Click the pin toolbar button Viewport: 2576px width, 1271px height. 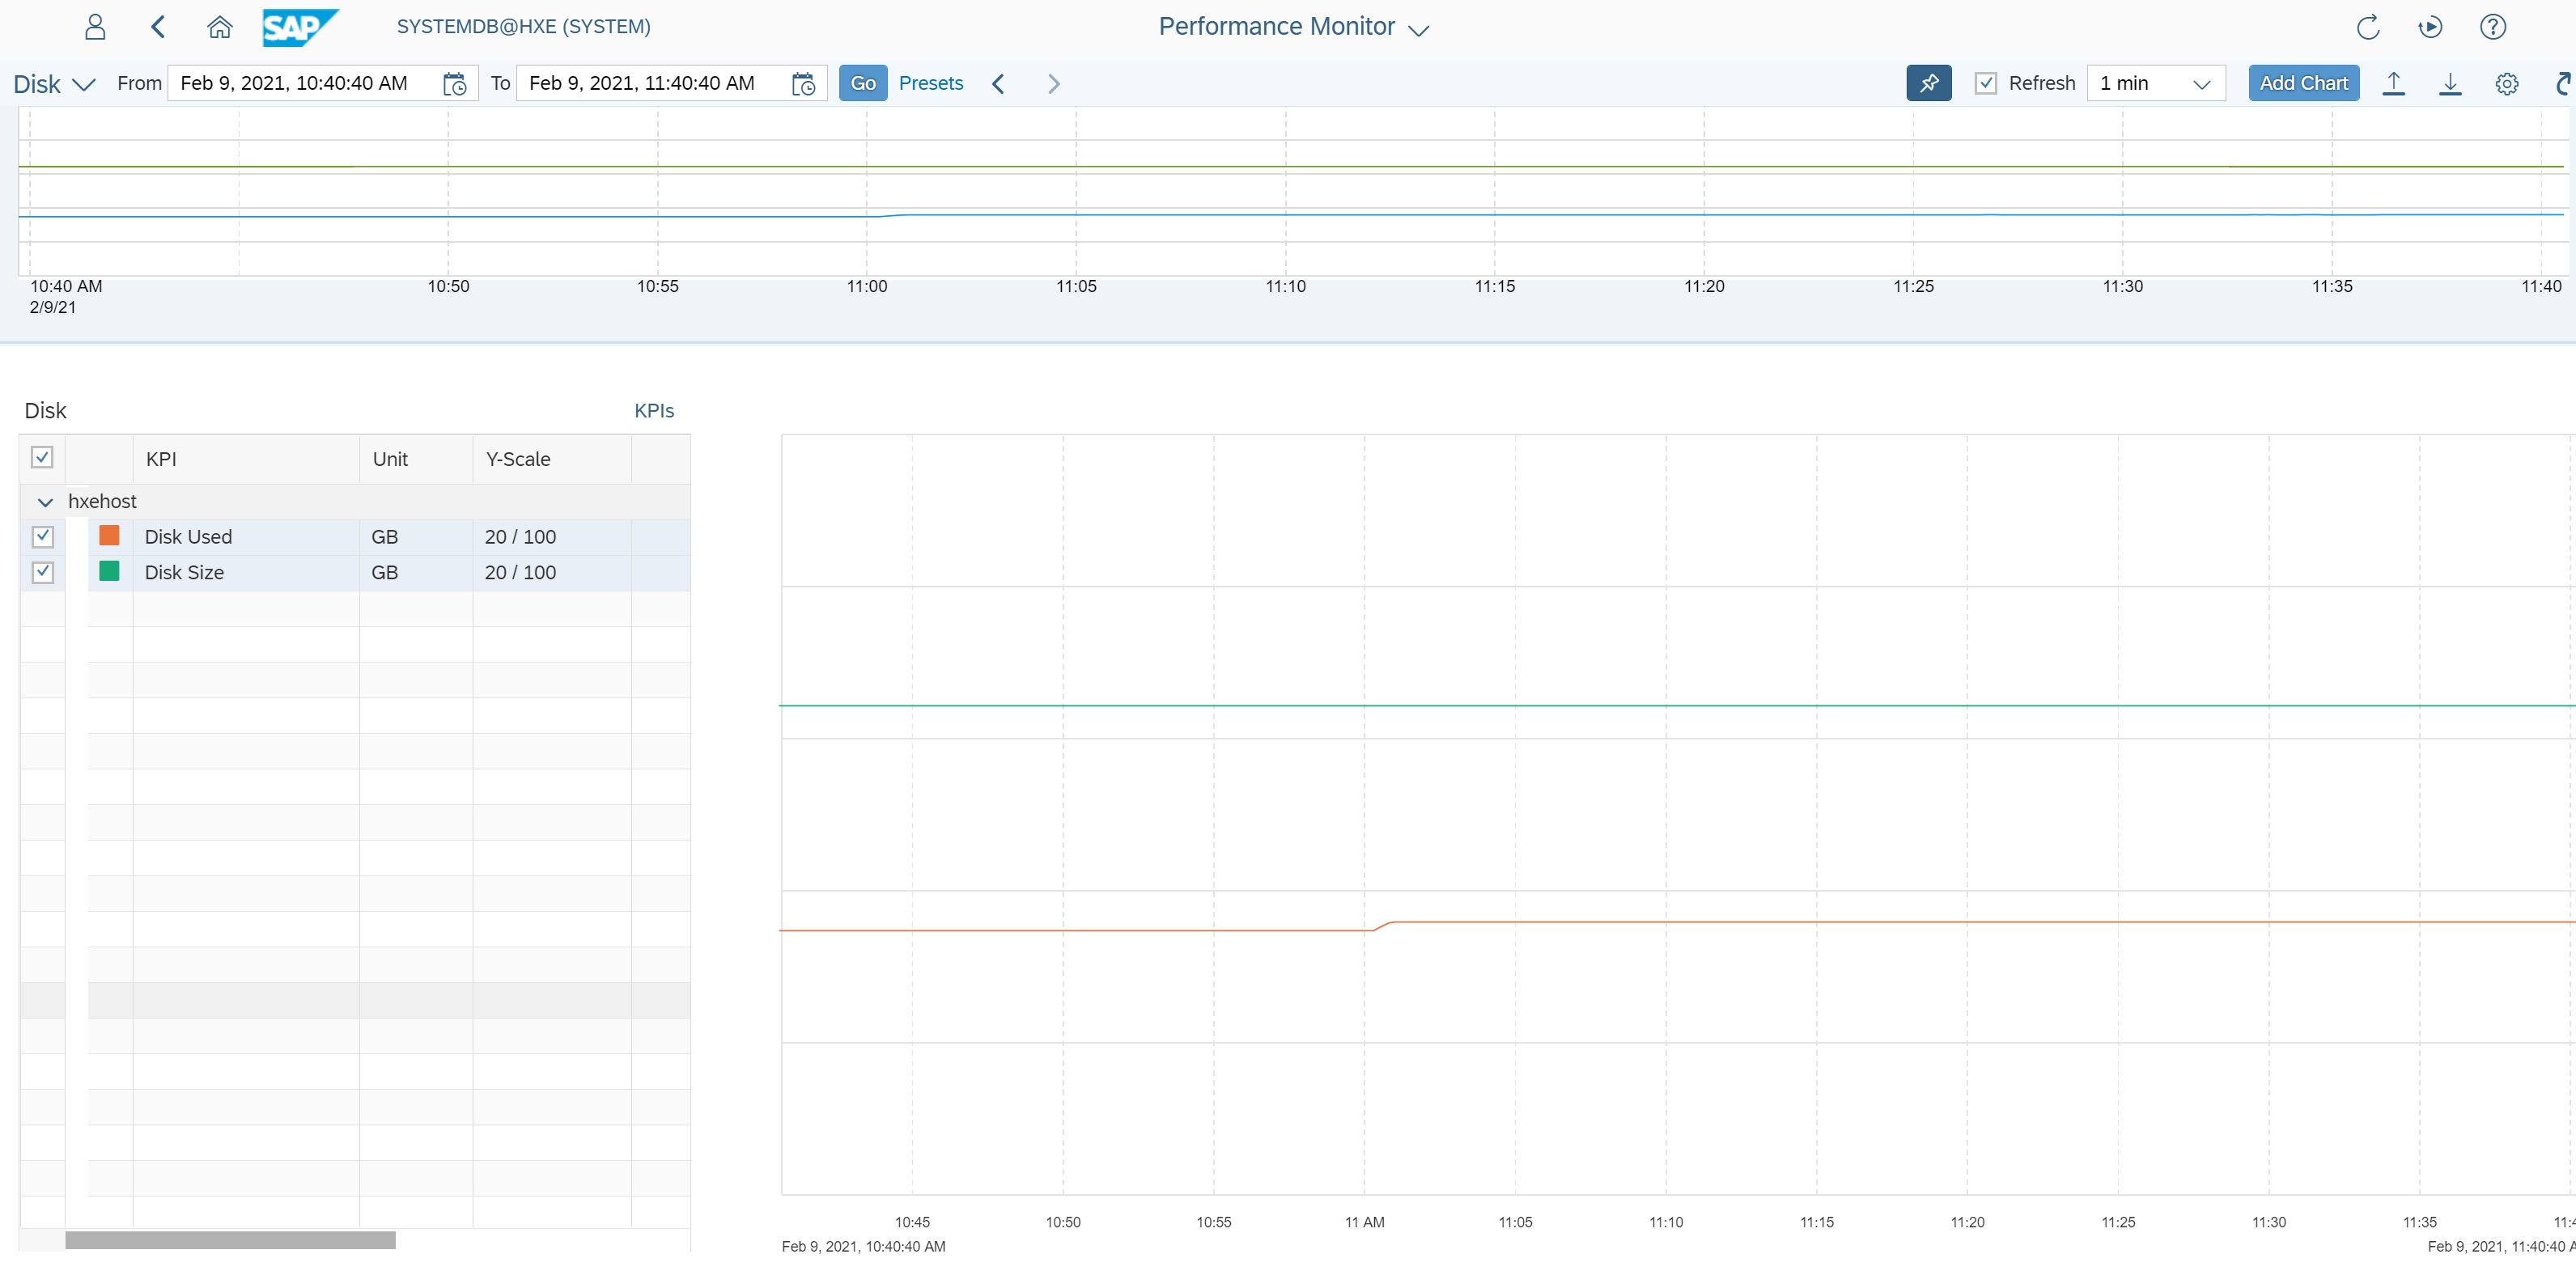click(1928, 83)
